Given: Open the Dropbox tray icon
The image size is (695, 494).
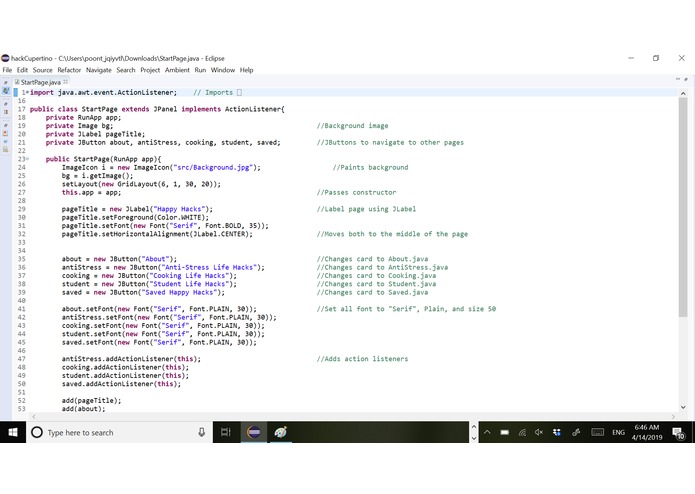Looking at the screenshot, I should (557, 432).
